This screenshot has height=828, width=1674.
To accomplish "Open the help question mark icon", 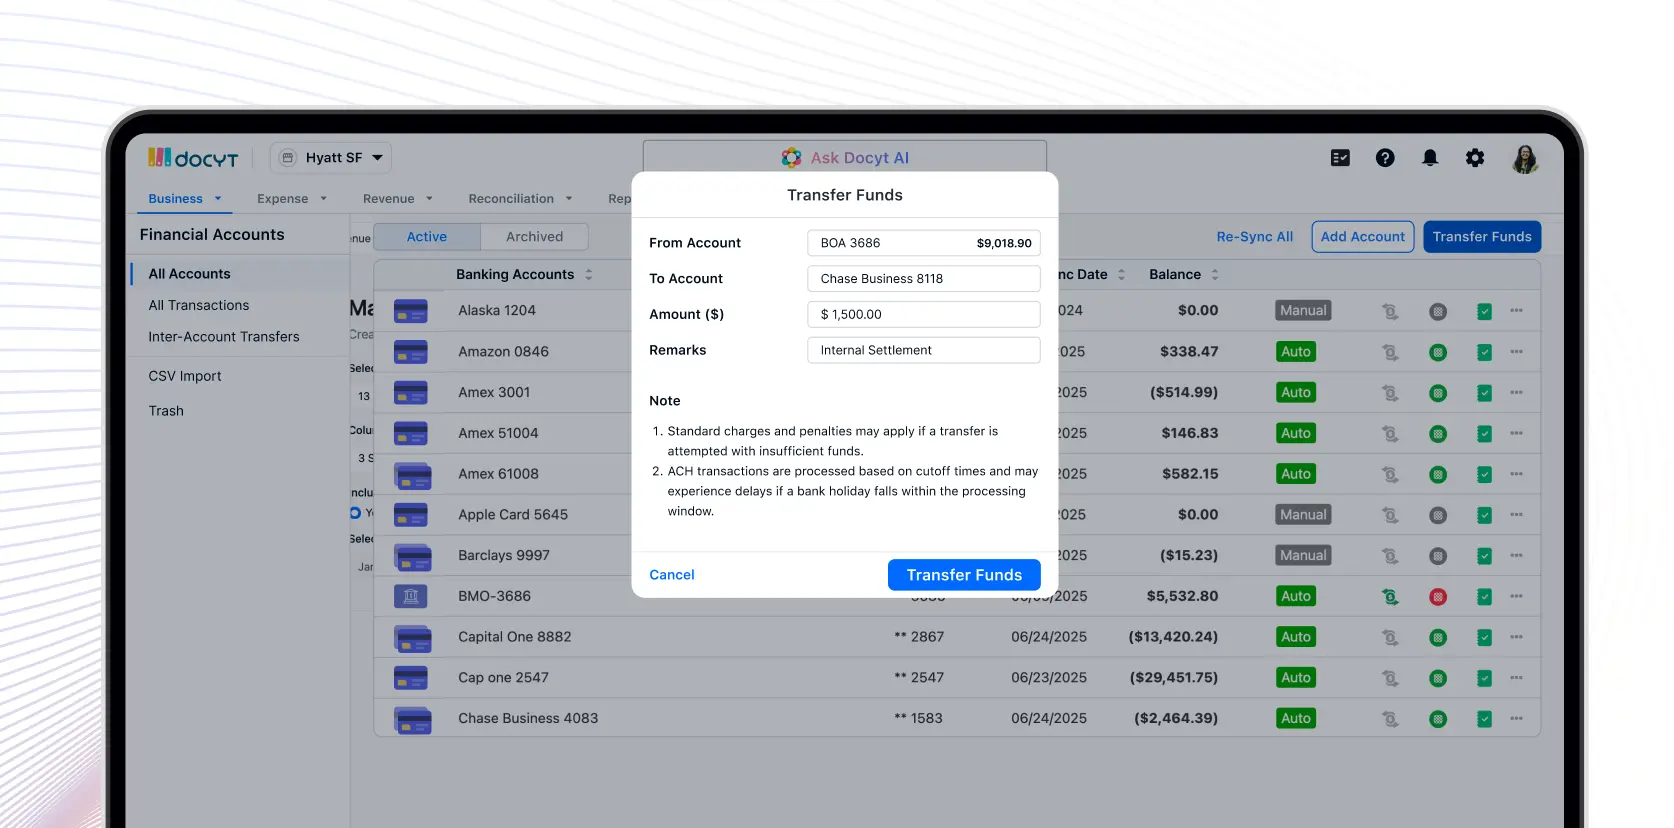I will (x=1385, y=158).
